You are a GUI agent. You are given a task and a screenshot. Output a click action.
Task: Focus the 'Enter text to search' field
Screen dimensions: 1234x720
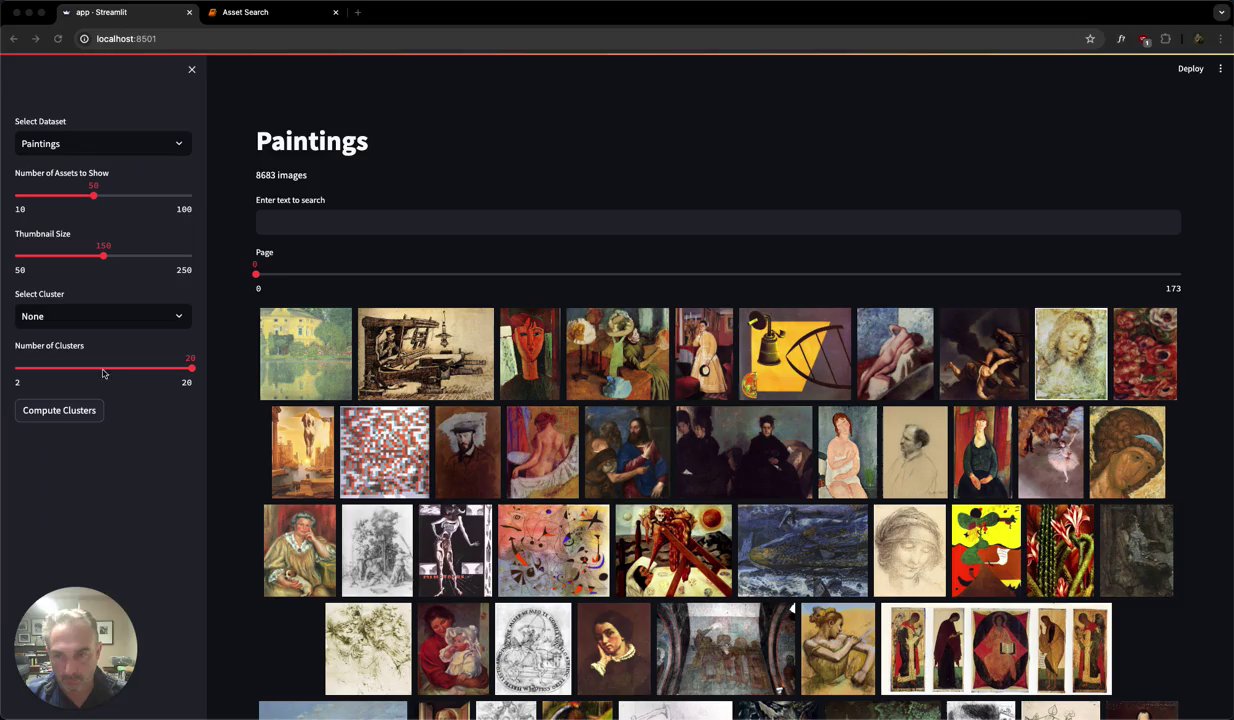[718, 222]
